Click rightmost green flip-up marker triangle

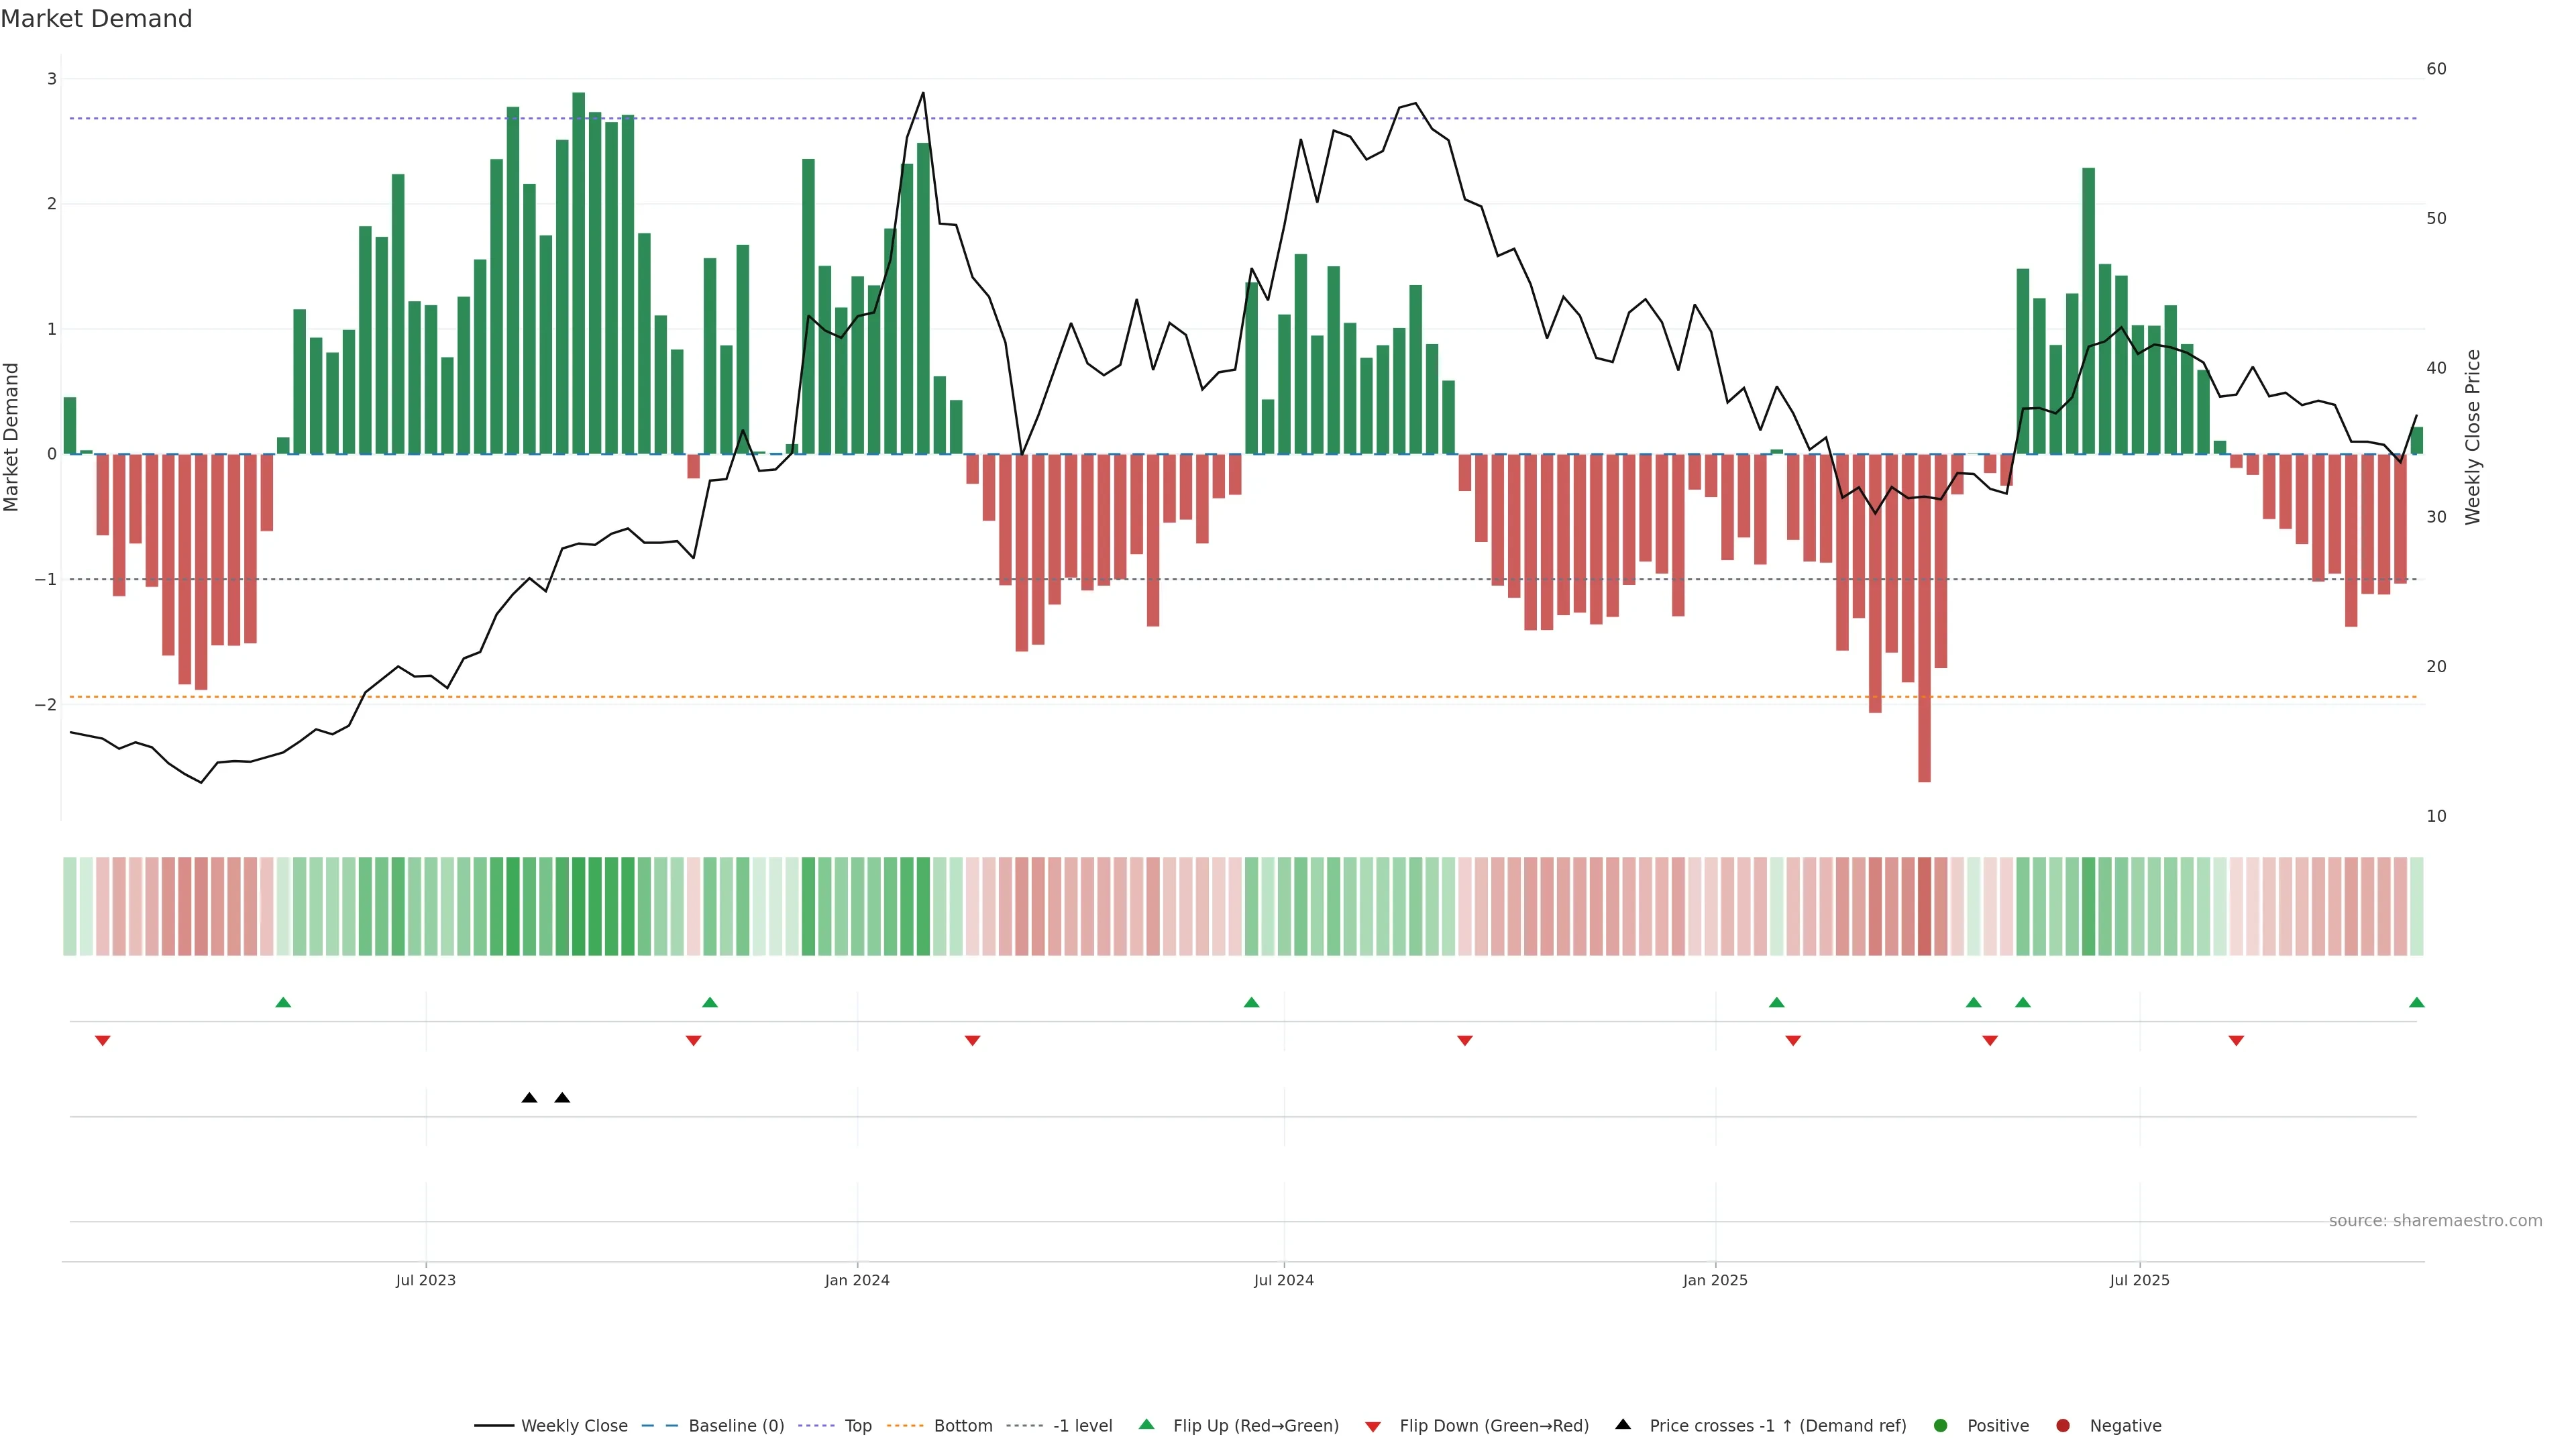pyautogui.click(x=2416, y=1003)
